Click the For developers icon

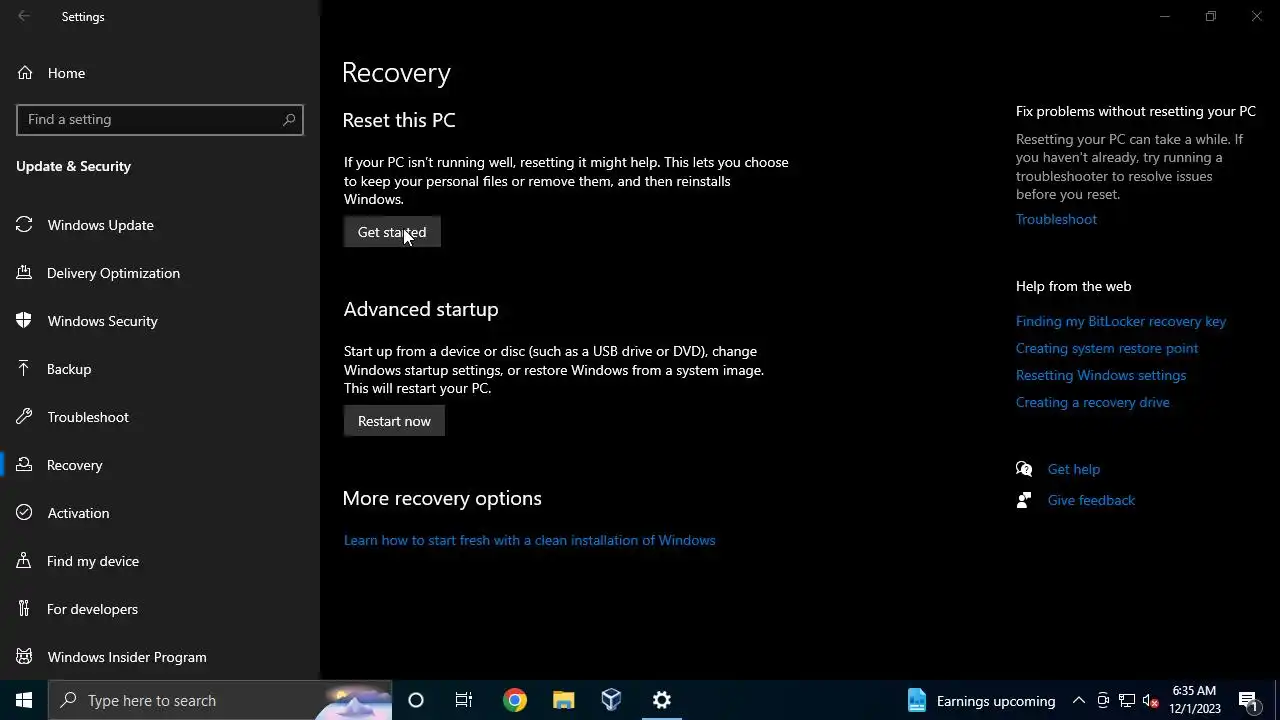pyautogui.click(x=25, y=609)
